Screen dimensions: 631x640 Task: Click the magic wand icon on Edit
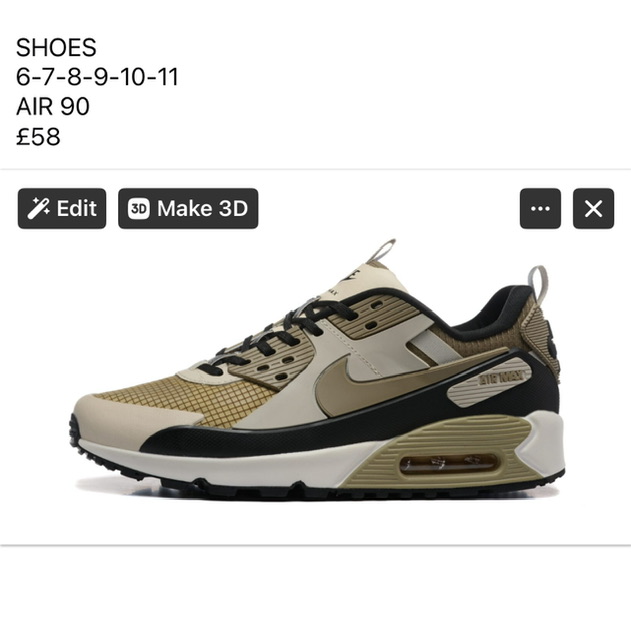point(39,209)
